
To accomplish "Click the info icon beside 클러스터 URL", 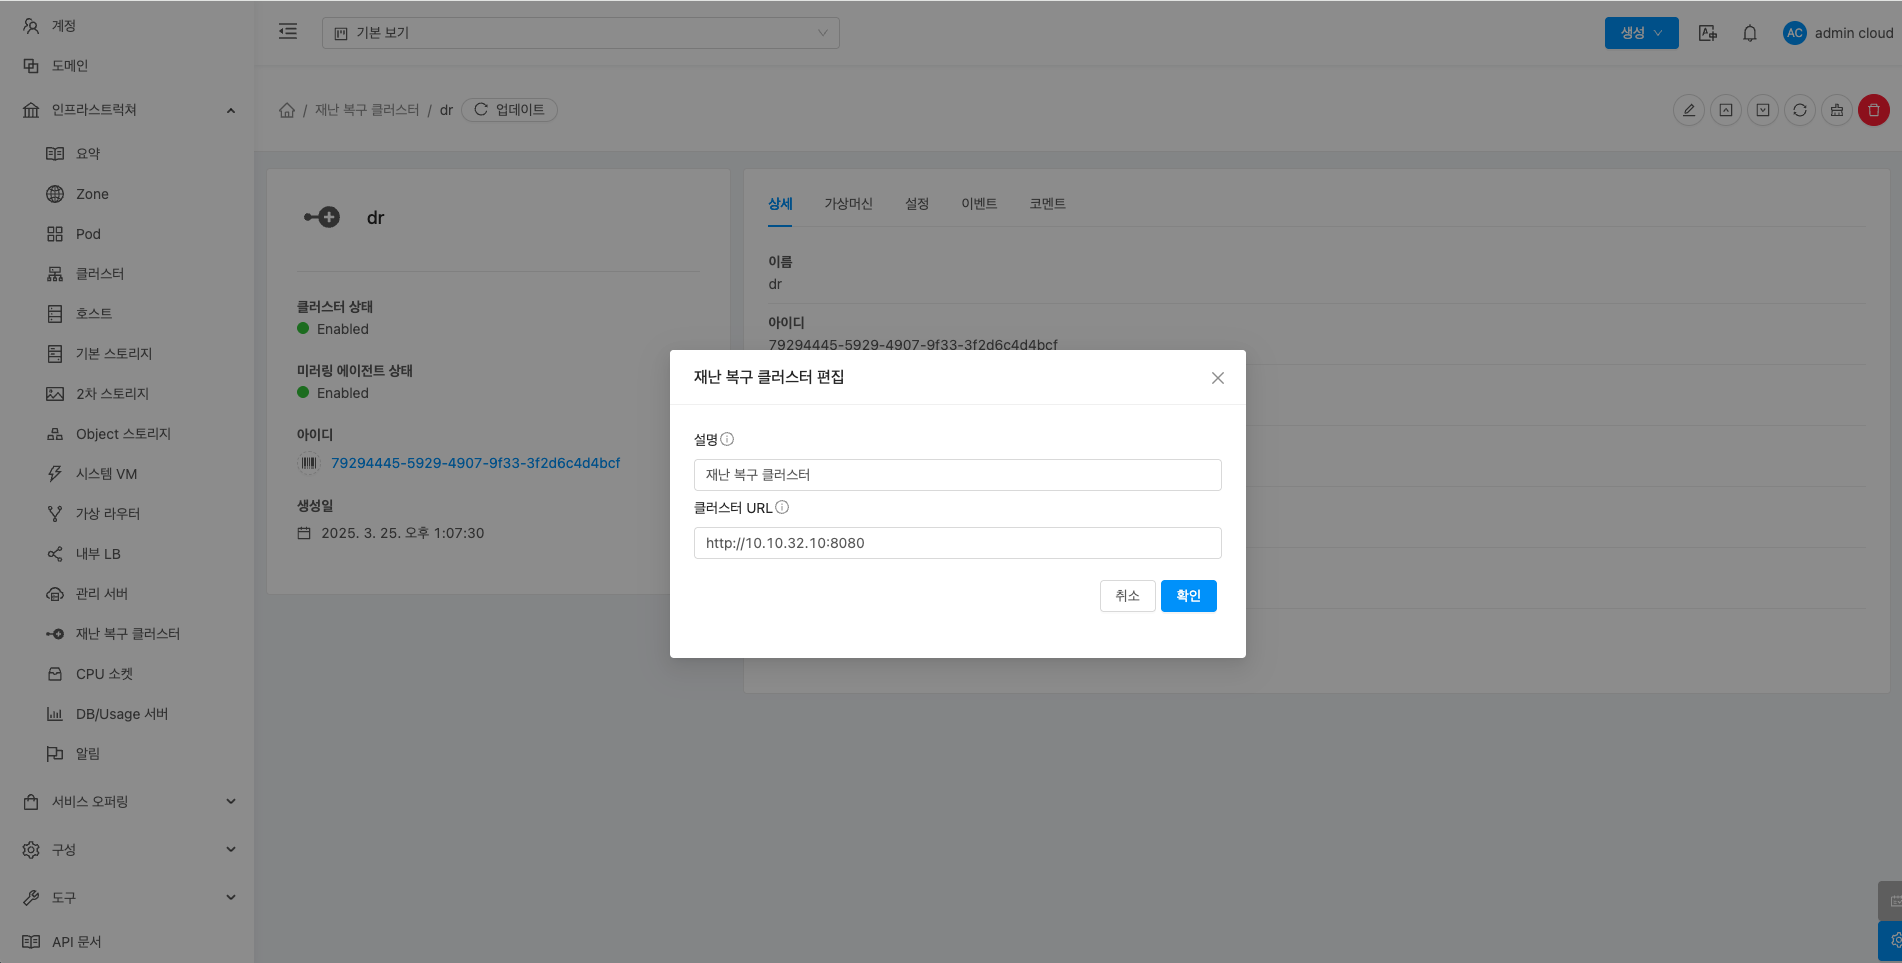I will [x=782, y=507].
